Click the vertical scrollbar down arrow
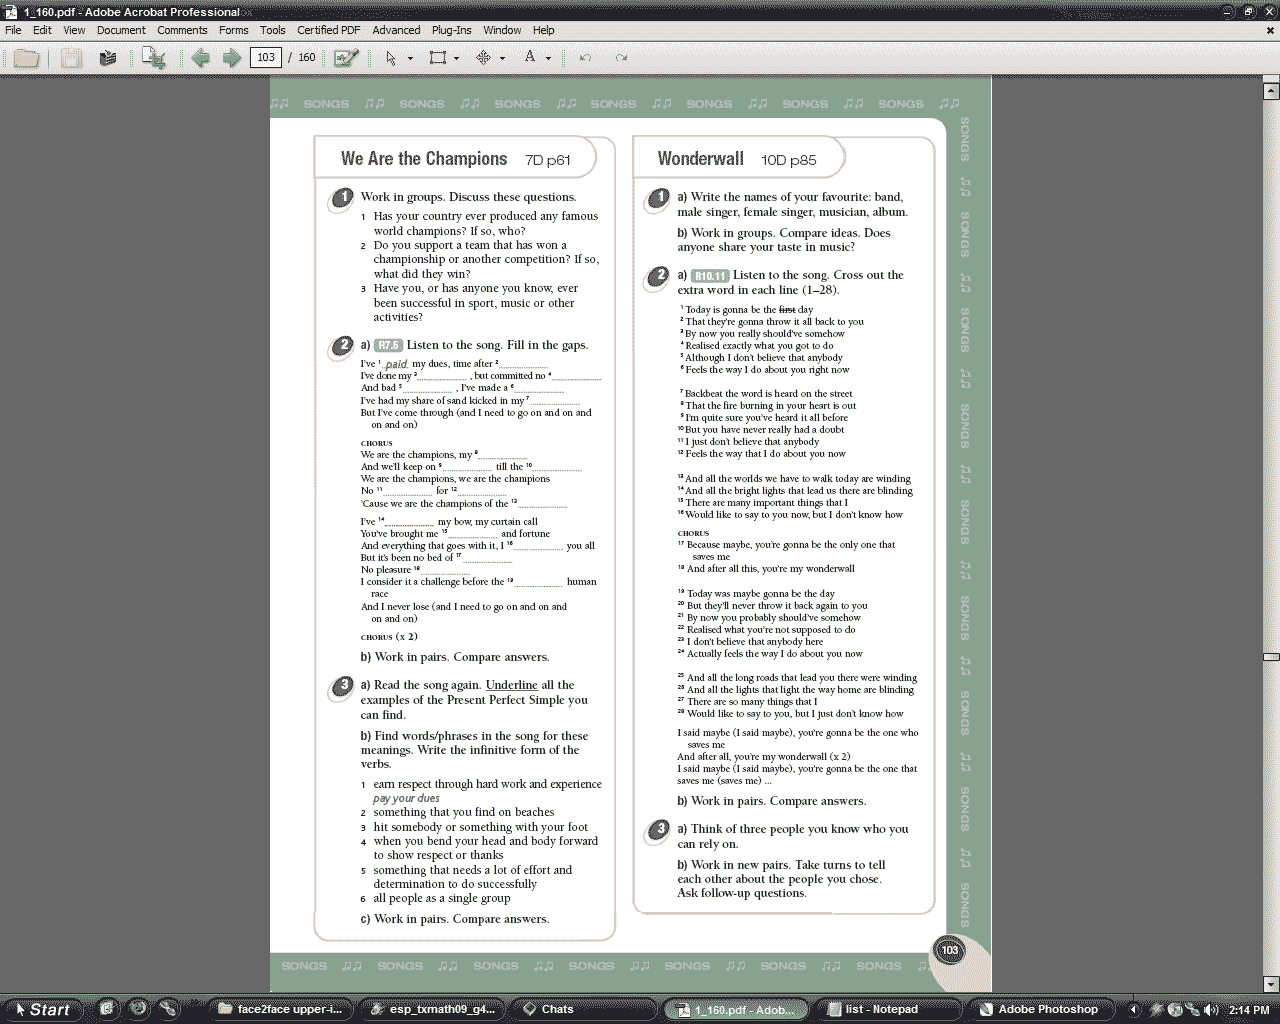This screenshot has height=1024, width=1280. click(x=1271, y=984)
